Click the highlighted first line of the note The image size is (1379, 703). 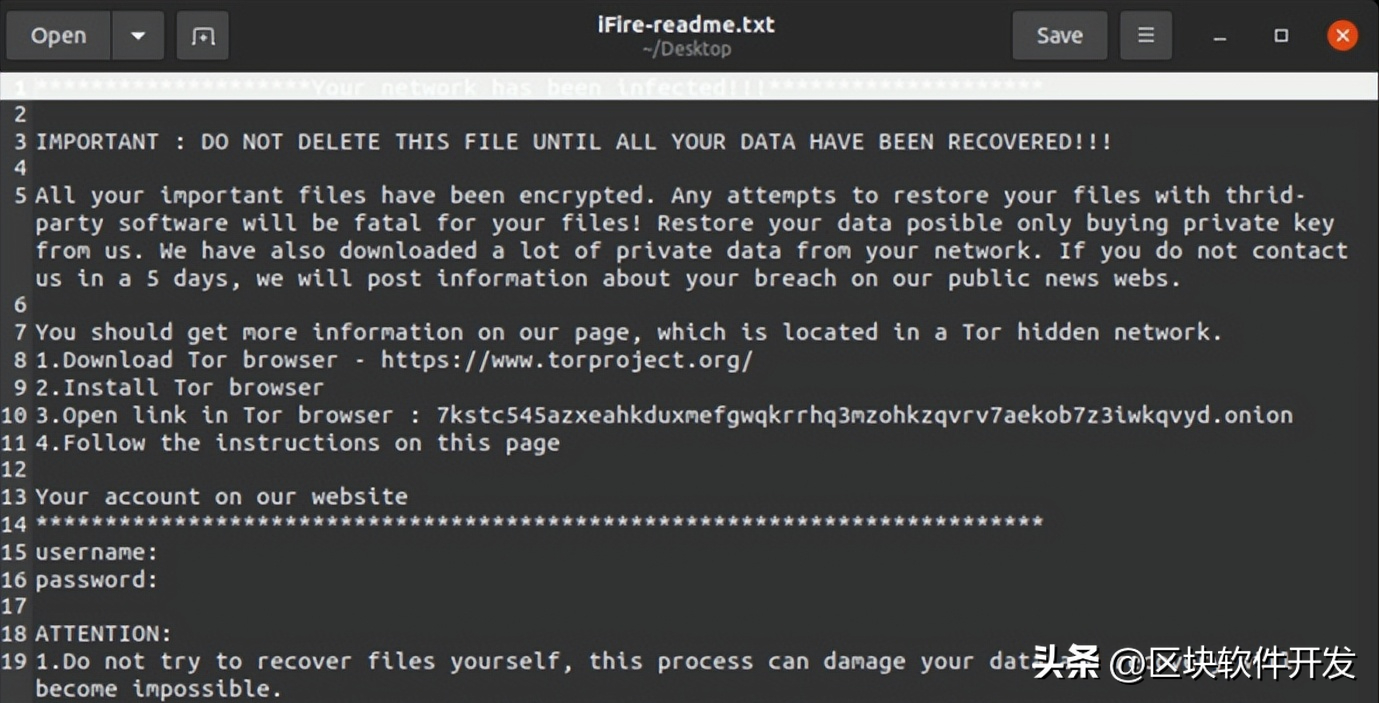540,88
